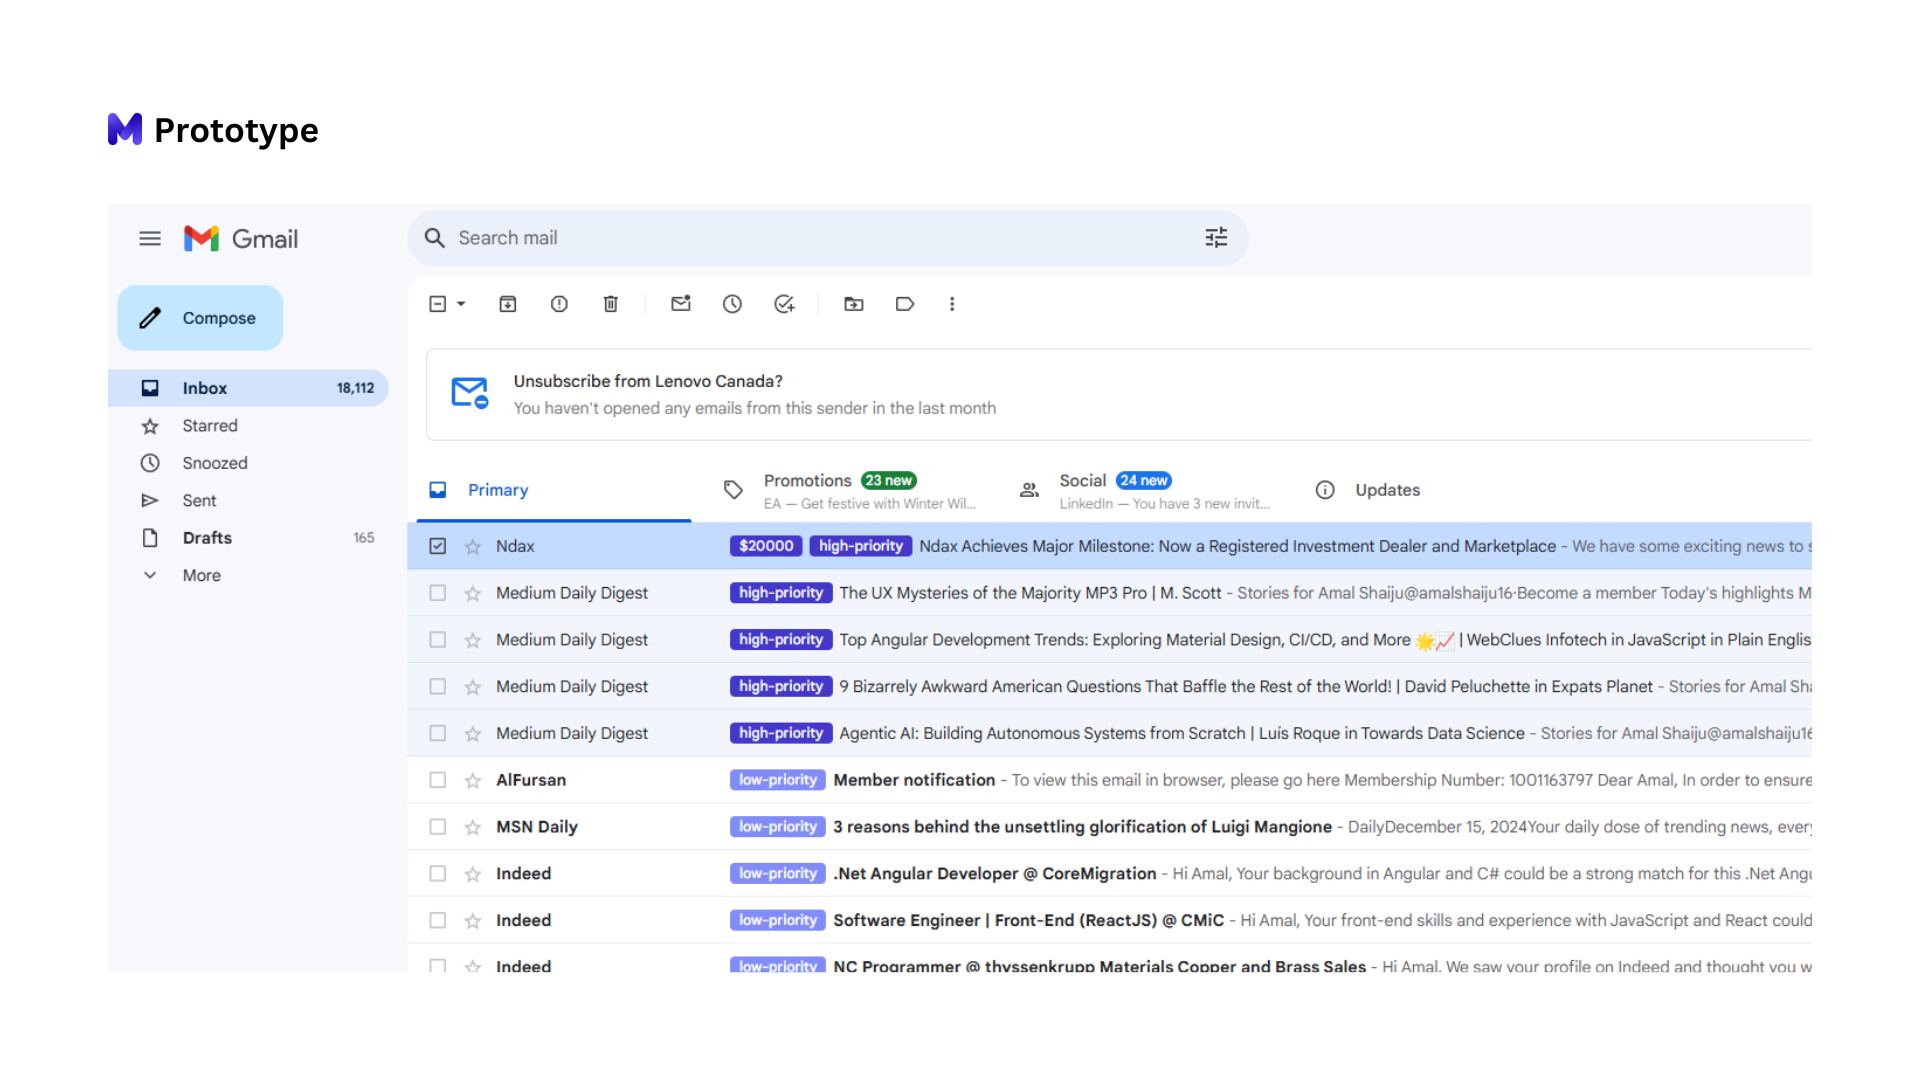
Task: Open the Starred folder
Action: click(210, 426)
